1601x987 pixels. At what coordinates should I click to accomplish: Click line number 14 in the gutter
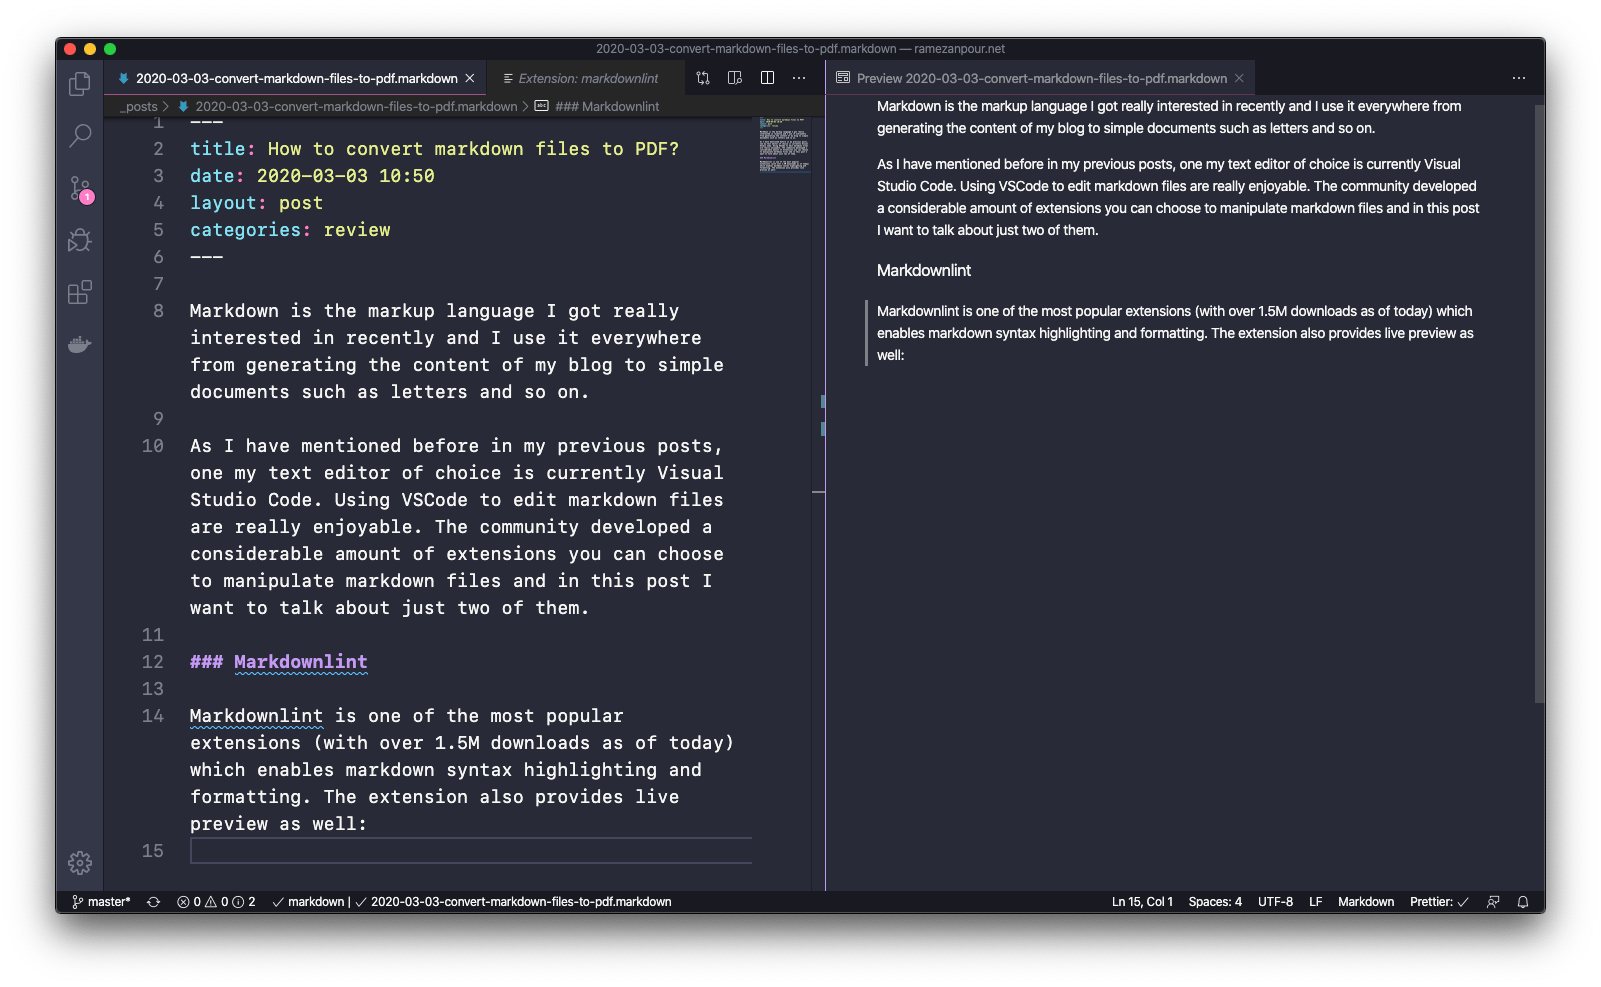[x=152, y=716]
